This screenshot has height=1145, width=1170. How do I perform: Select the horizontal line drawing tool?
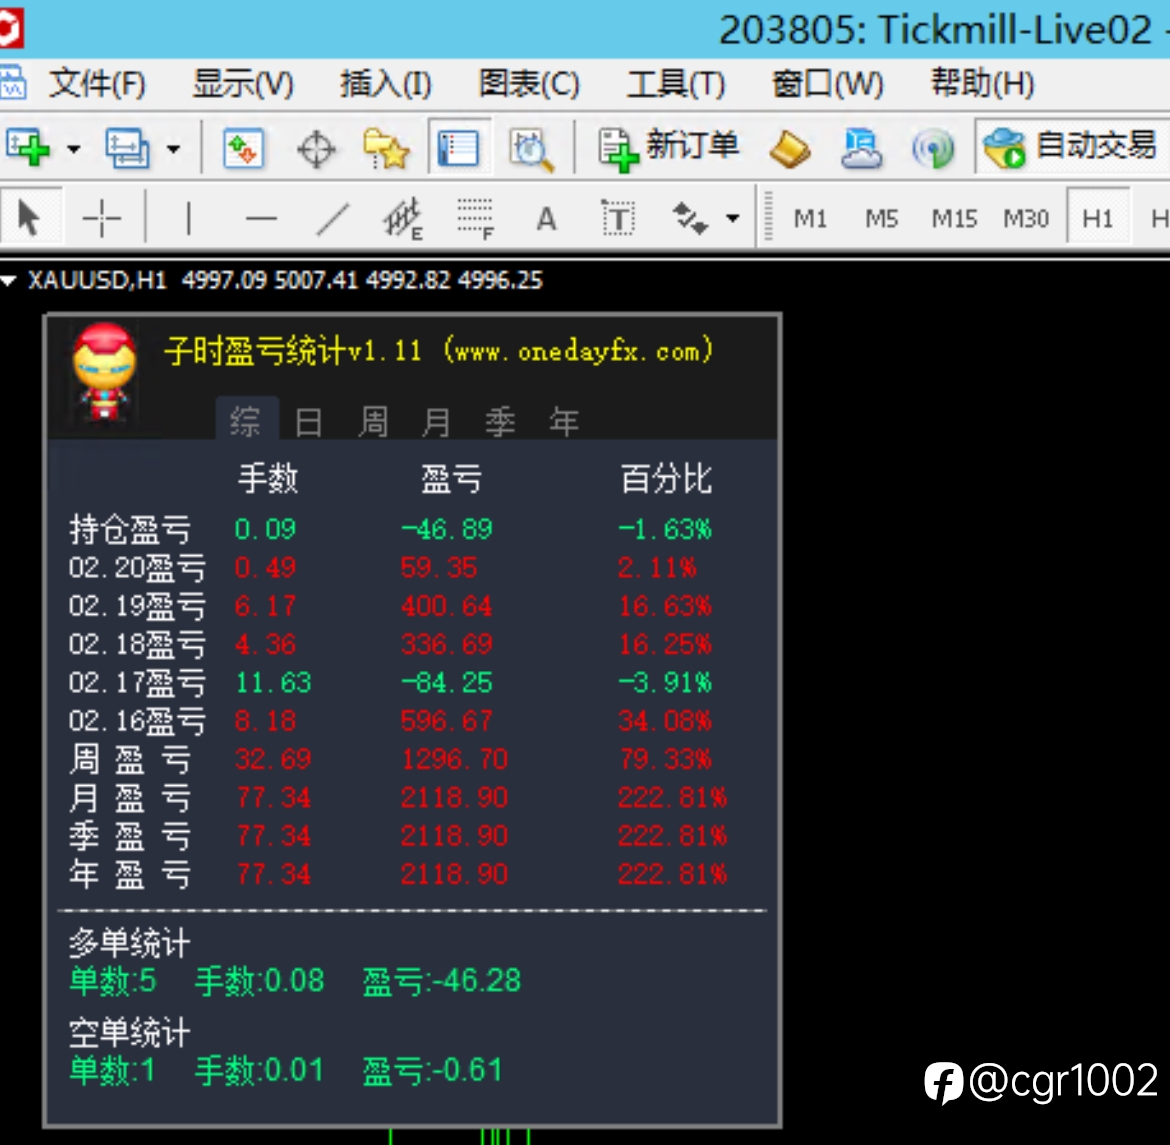261,218
